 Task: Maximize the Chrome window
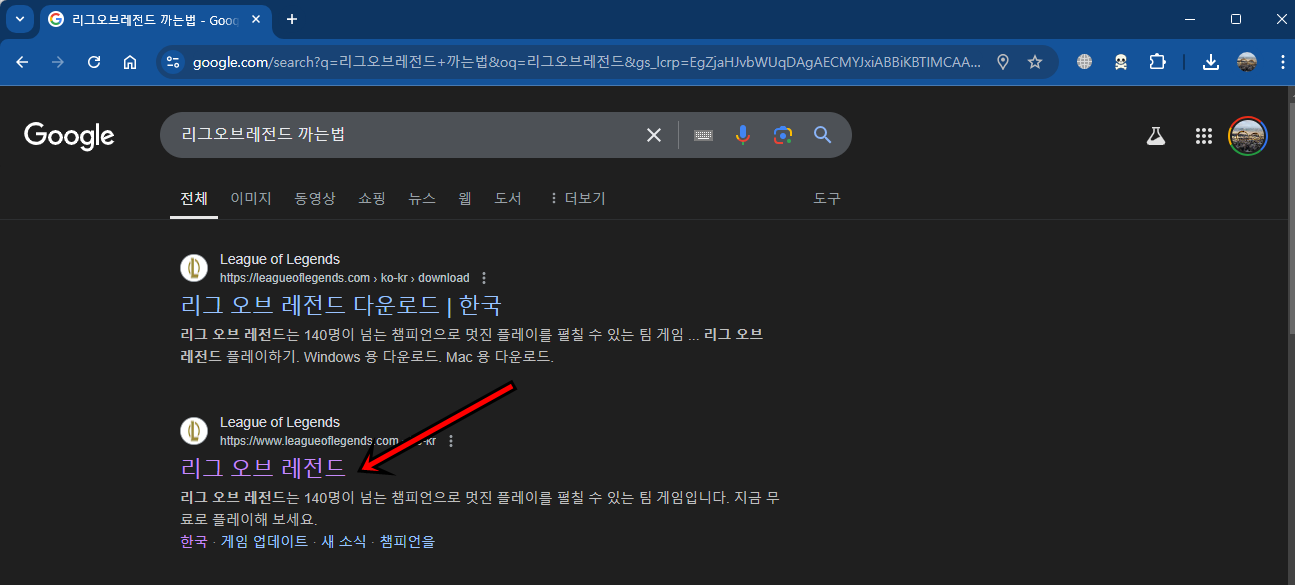1236,19
